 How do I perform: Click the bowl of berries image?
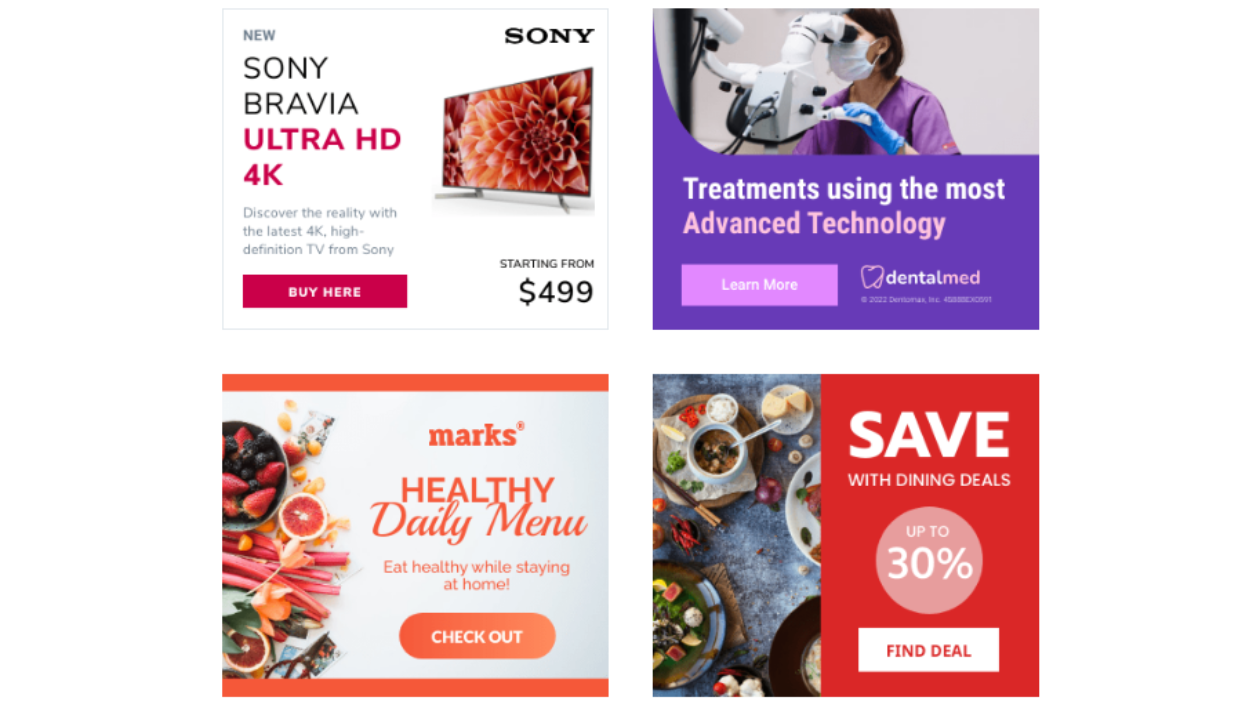[252, 474]
